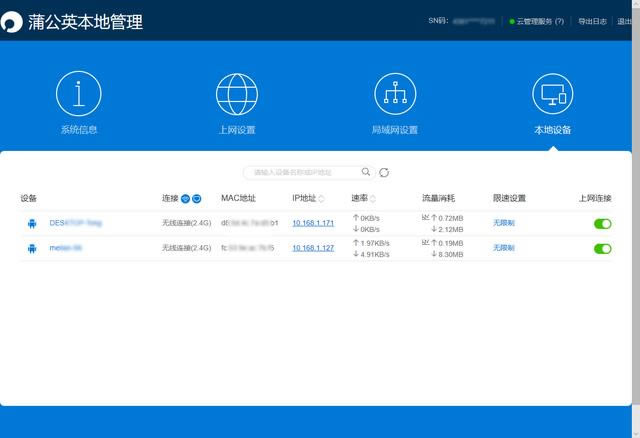Sort devices by IP地址 column arrow
This screenshot has height=438, width=640.
tap(321, 199)
